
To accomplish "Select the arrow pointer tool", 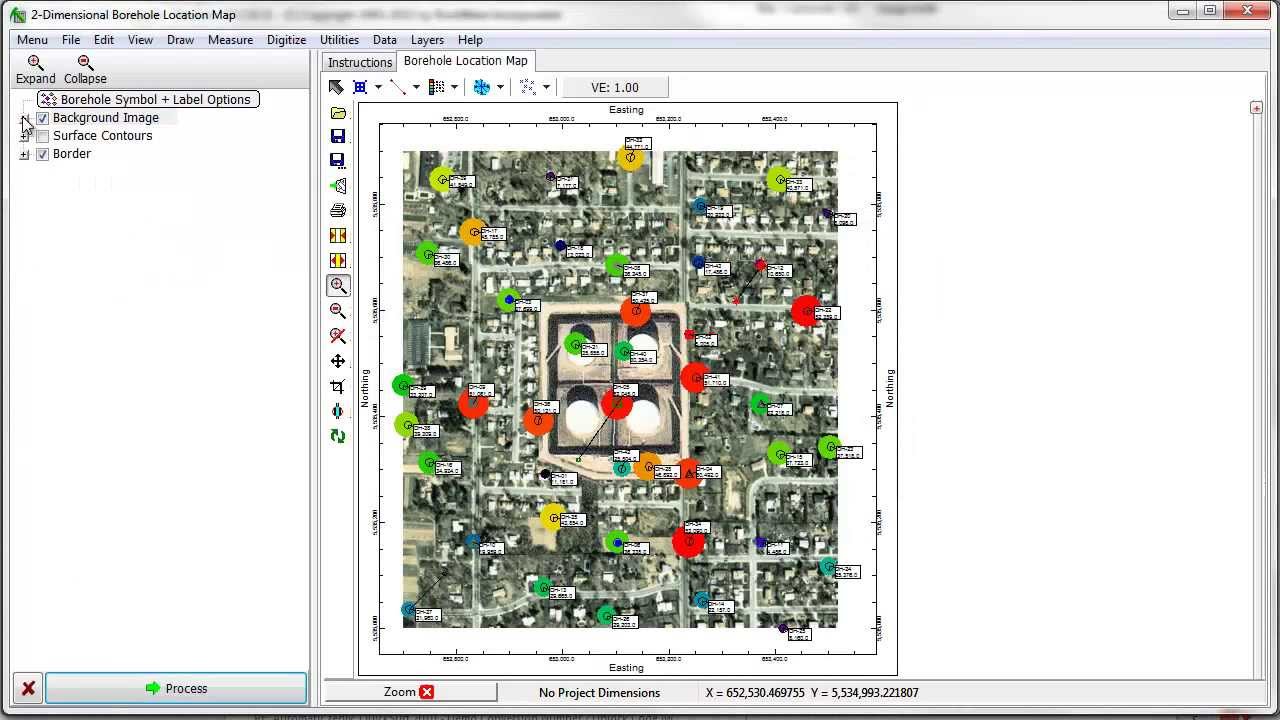I will (x=336, y=87).
